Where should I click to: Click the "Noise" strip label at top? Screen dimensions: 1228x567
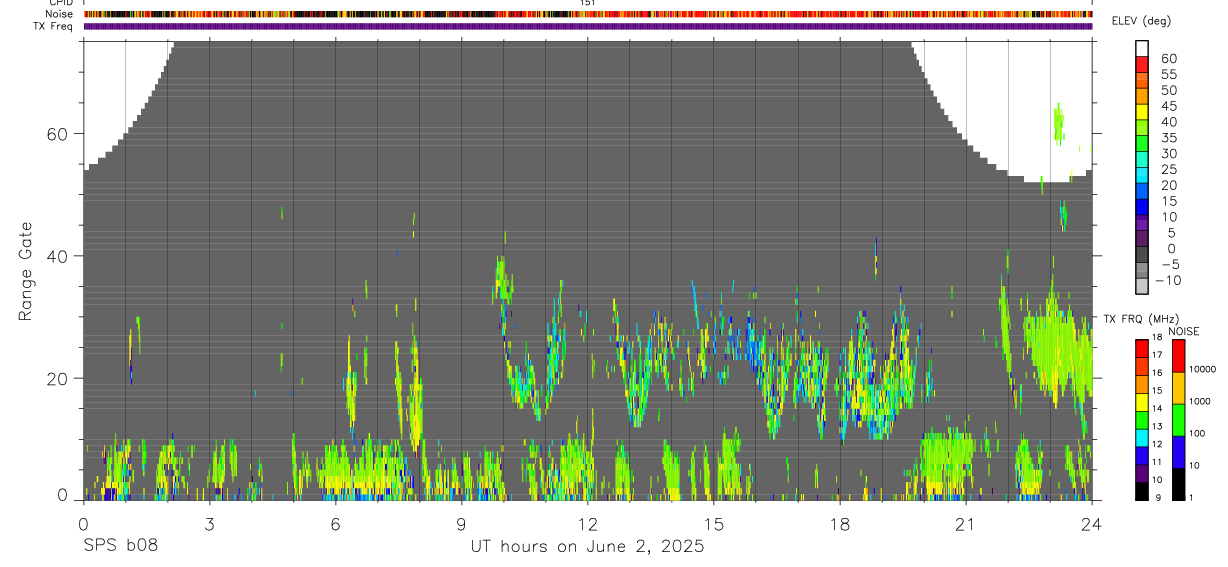pyautogui.click(x=60, y=14)
